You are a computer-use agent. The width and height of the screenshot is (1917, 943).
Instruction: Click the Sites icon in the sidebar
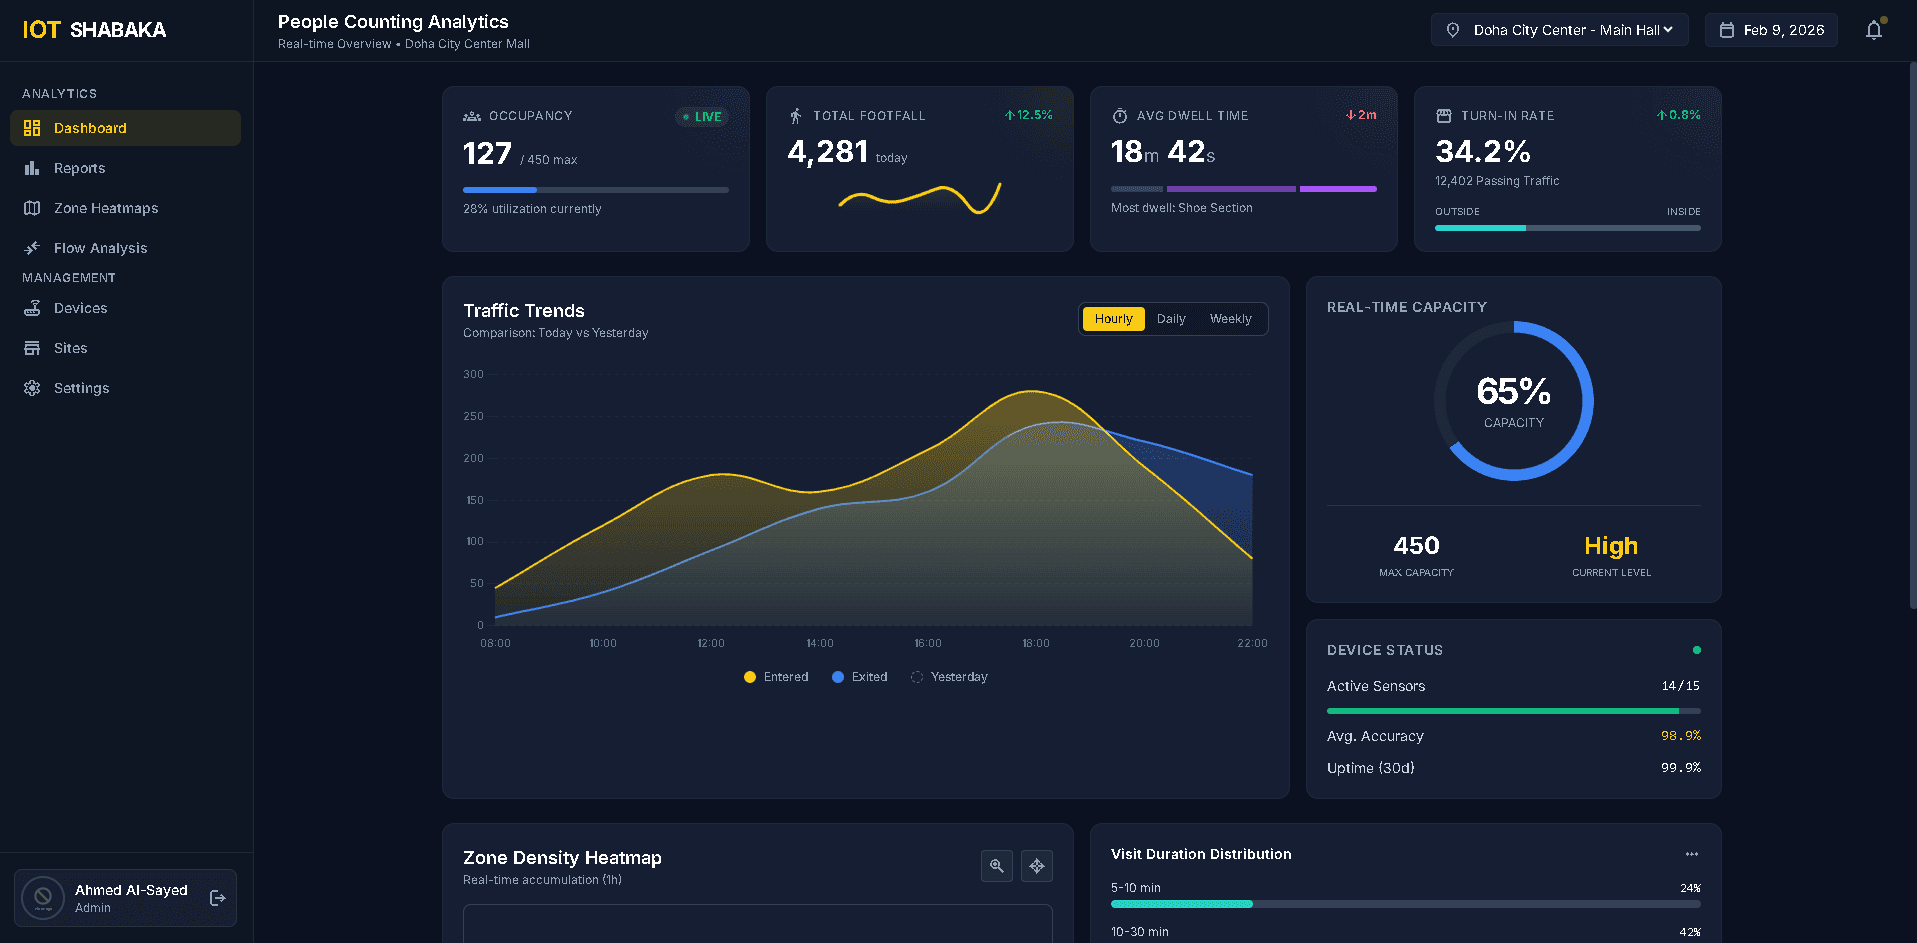click(33, 348)
